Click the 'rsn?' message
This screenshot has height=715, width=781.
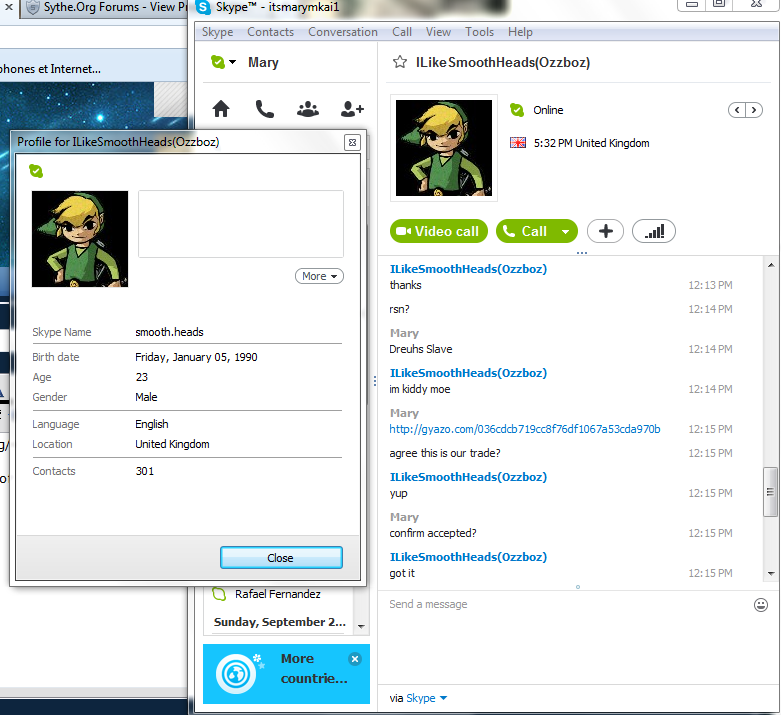399,309
